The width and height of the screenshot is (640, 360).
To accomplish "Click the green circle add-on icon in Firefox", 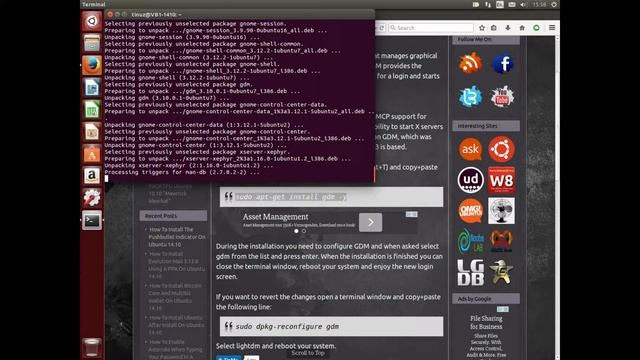I will (536, 28).
